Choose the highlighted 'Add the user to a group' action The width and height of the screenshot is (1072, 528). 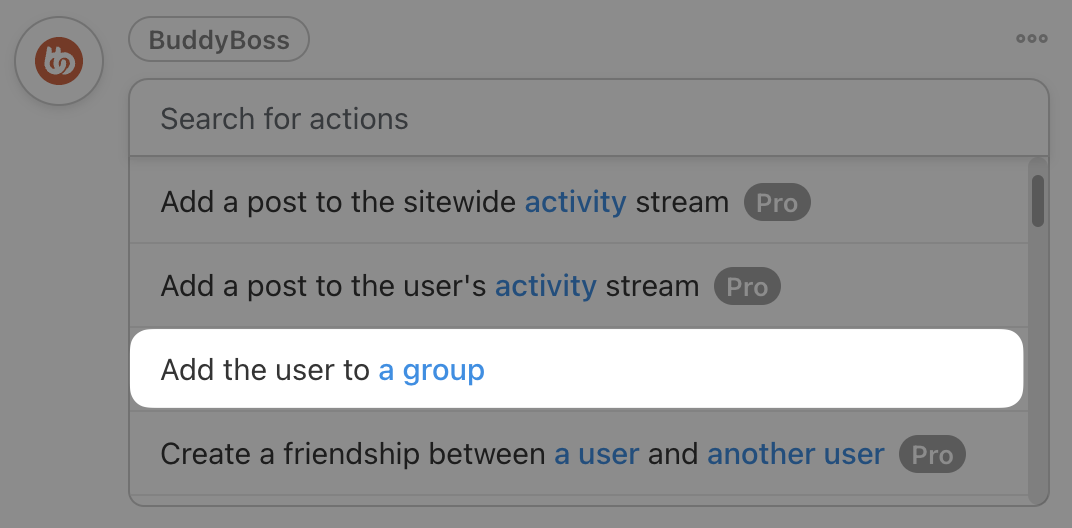point(576,369)
